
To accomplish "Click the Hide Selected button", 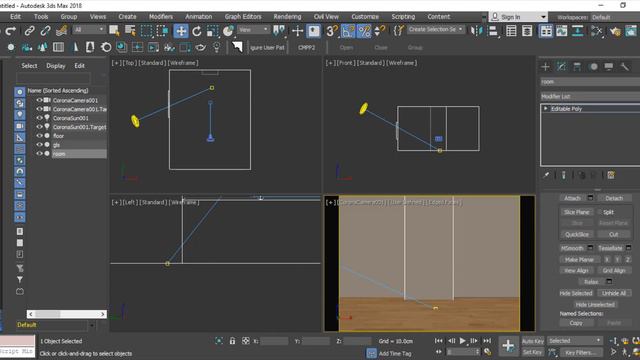I will point(576,293).
